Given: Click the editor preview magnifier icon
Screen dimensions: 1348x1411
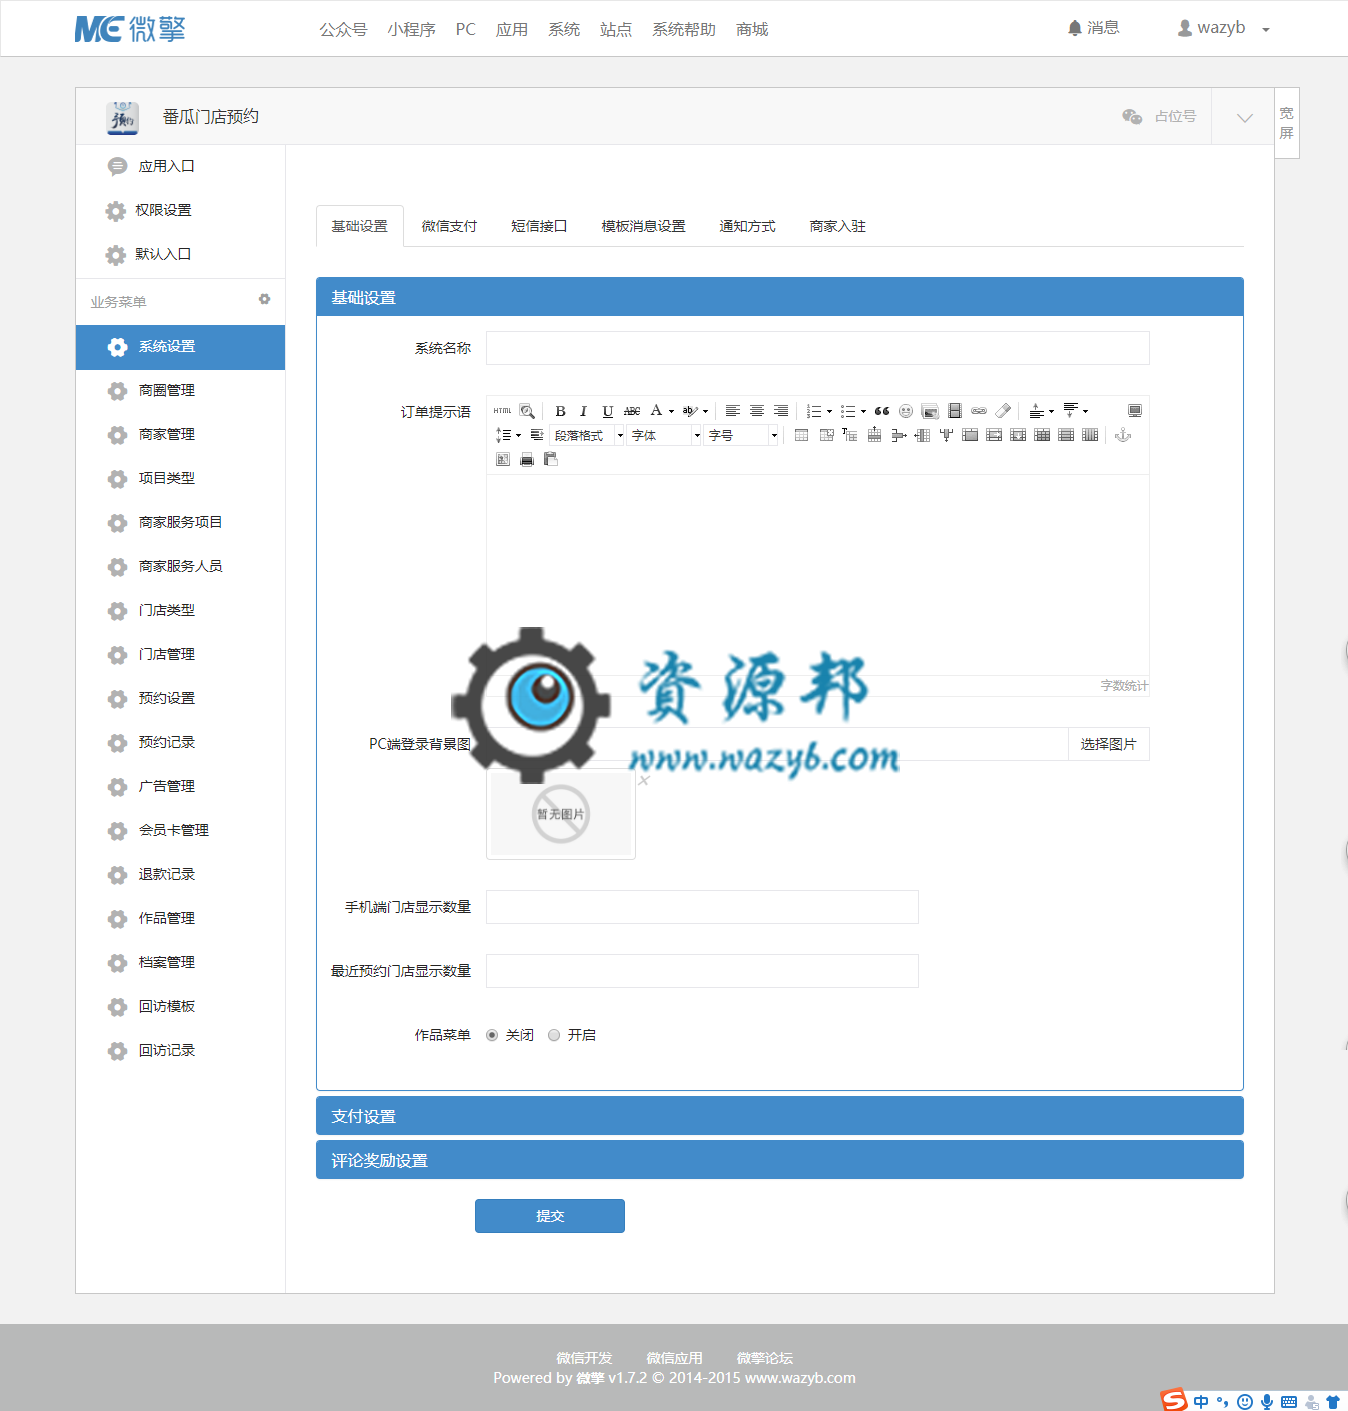Looking at the screenshot, I should [527, 411].
